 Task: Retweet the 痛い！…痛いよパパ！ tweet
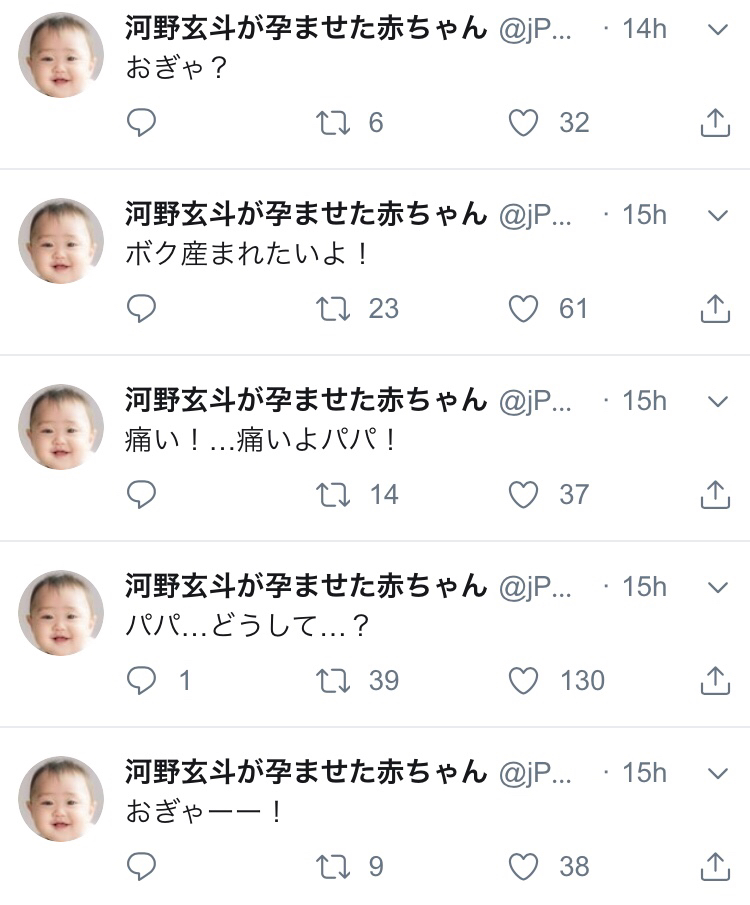coord(333,494)
